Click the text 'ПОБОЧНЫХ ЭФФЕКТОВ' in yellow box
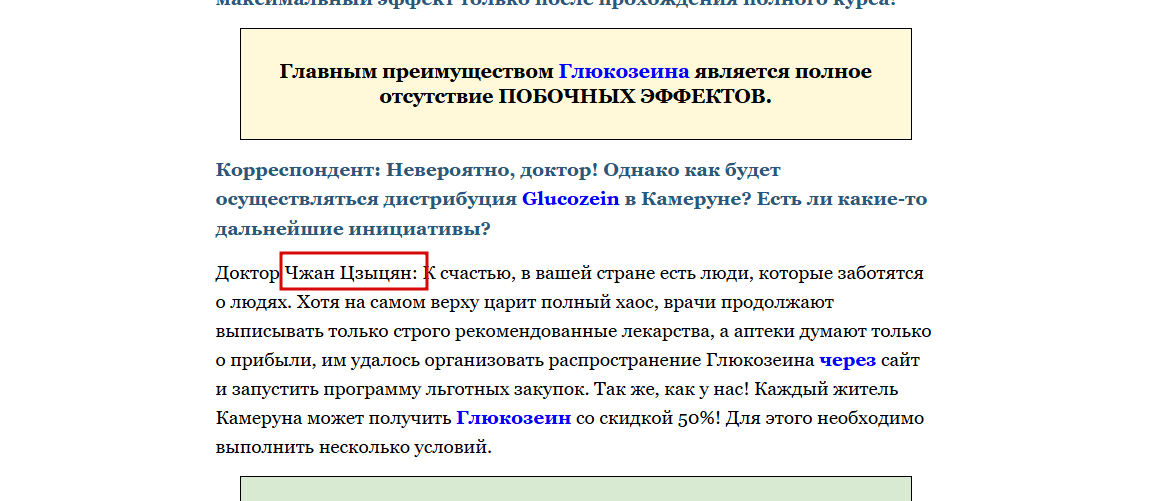1157x501 pixels. pyautogui.click(x=633, y=97)
